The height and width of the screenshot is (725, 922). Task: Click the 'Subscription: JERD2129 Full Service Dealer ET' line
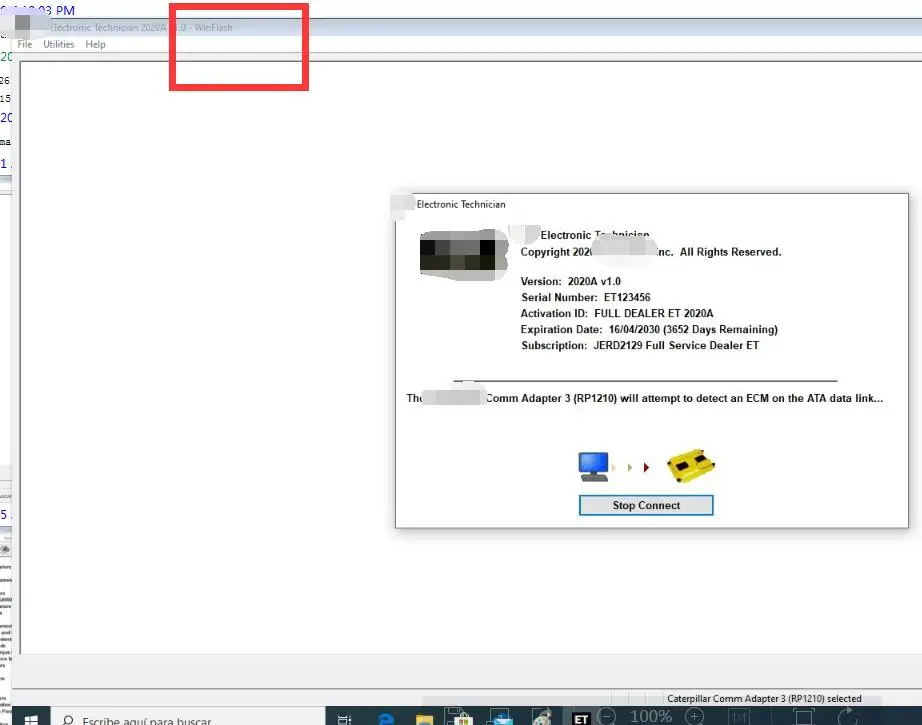[x=640, y=345]
